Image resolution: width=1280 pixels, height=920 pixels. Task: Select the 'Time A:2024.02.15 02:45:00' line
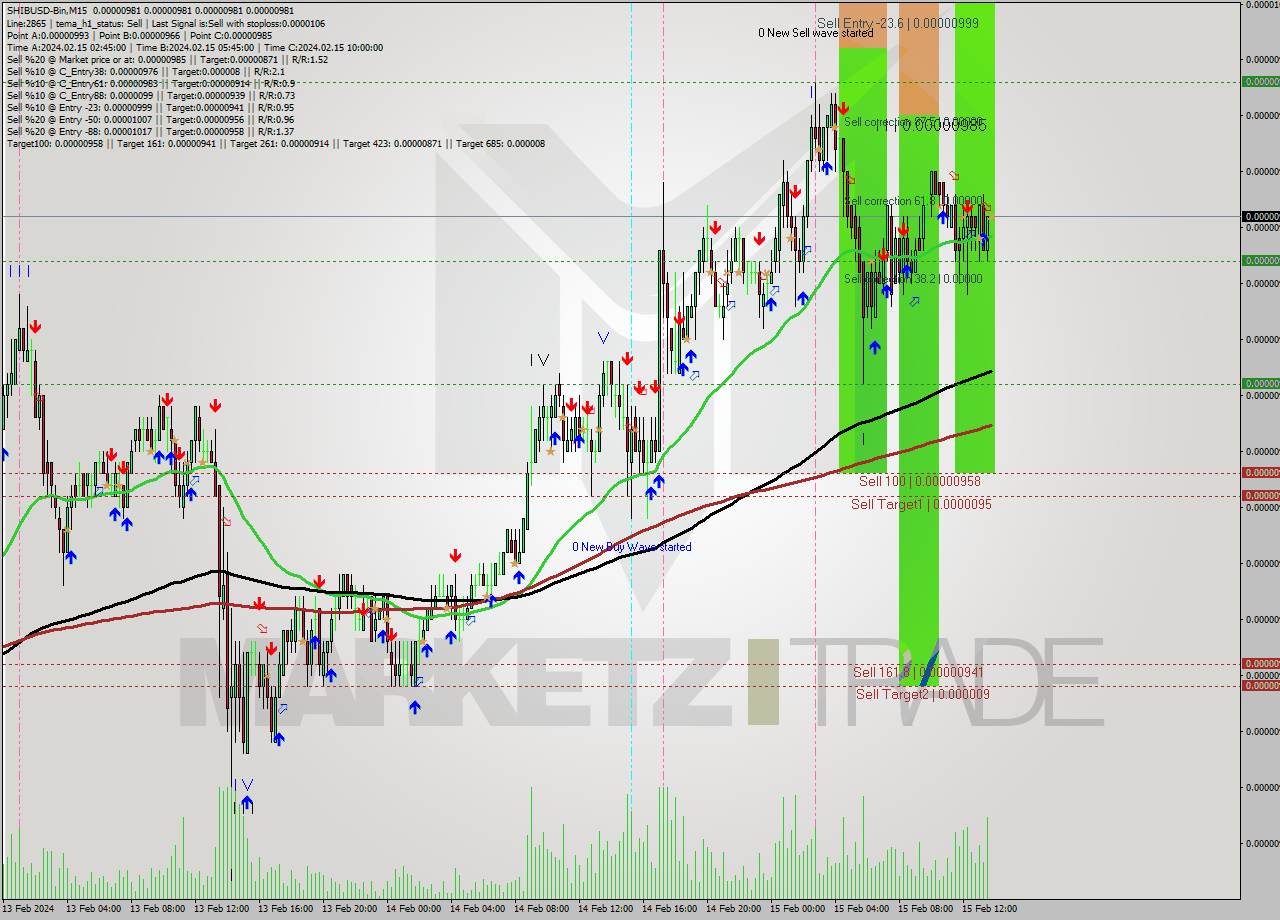tap(194, 47)
